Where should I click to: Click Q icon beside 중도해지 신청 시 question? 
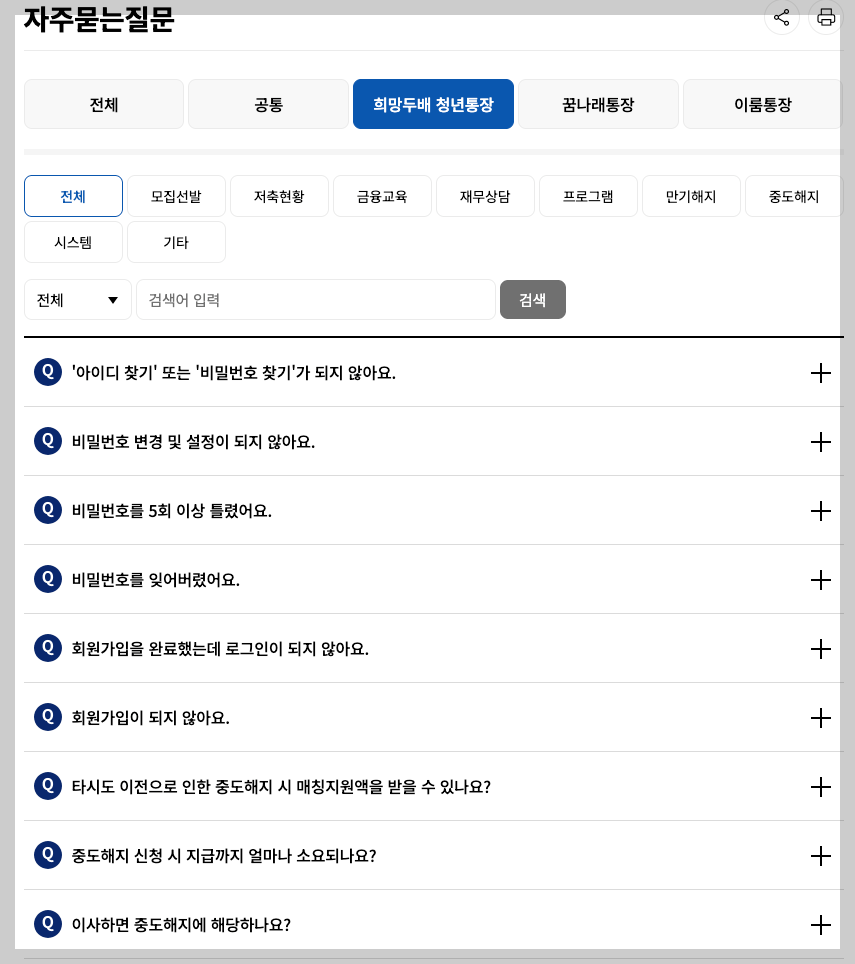48,855
